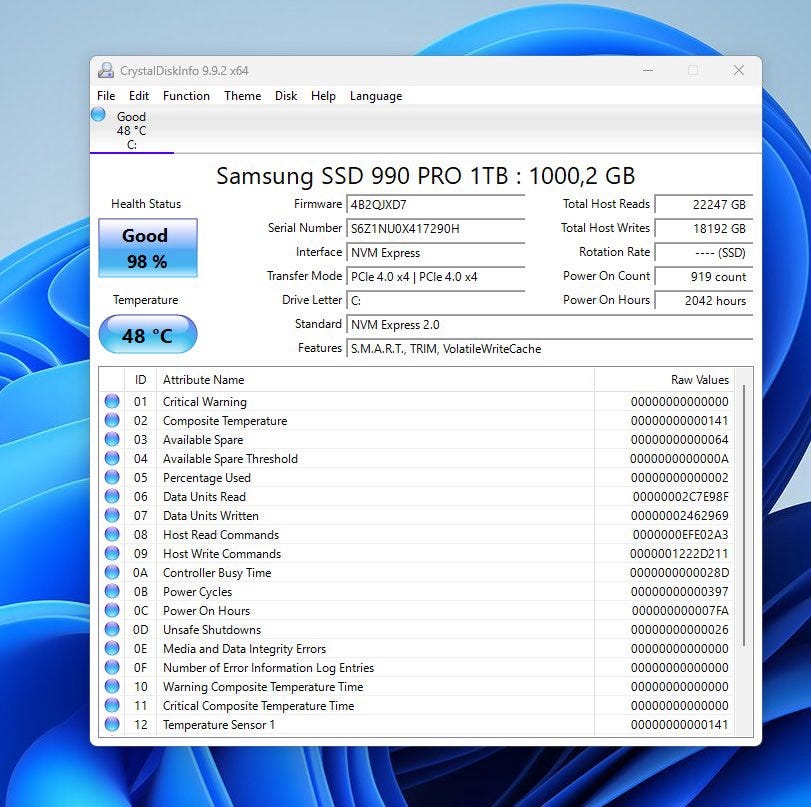Open the Edit menu
This screenshot has width=811, height=807.
(x=139, y=96)
